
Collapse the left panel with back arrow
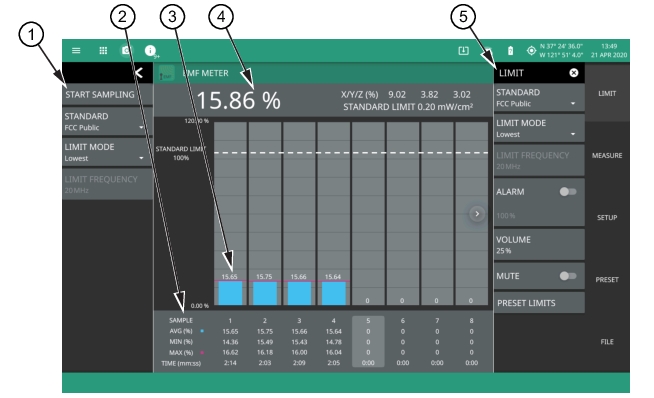[x=139, y=73]
